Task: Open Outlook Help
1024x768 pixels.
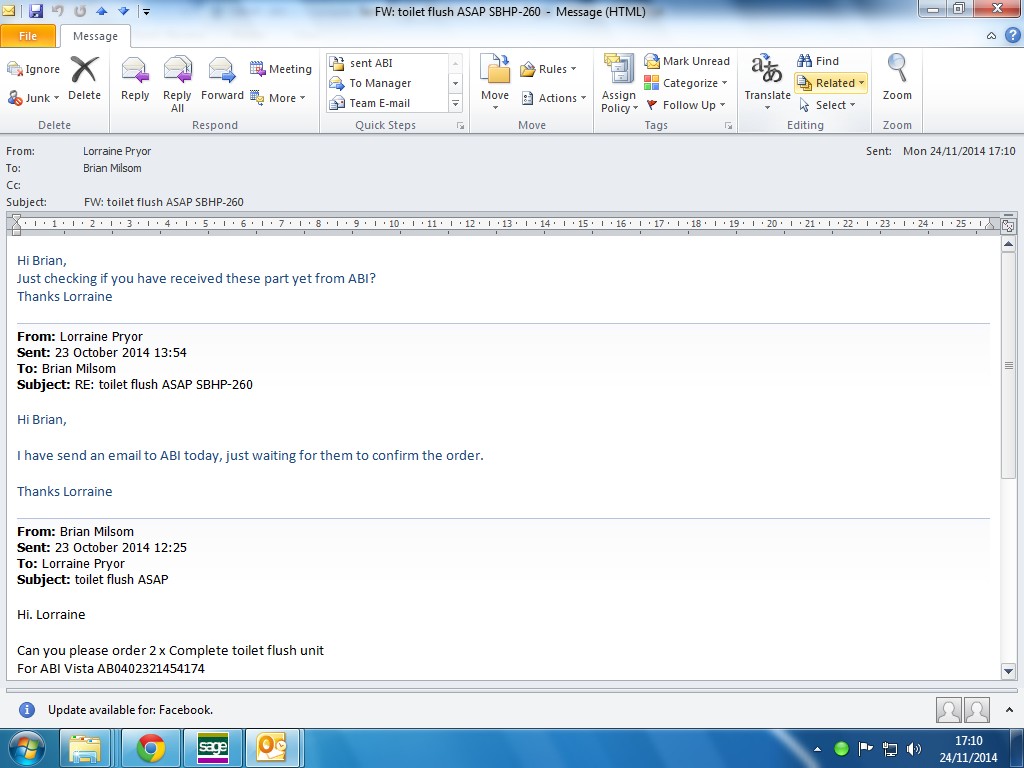Action: pyautogui.click(x=1013, y=36)
